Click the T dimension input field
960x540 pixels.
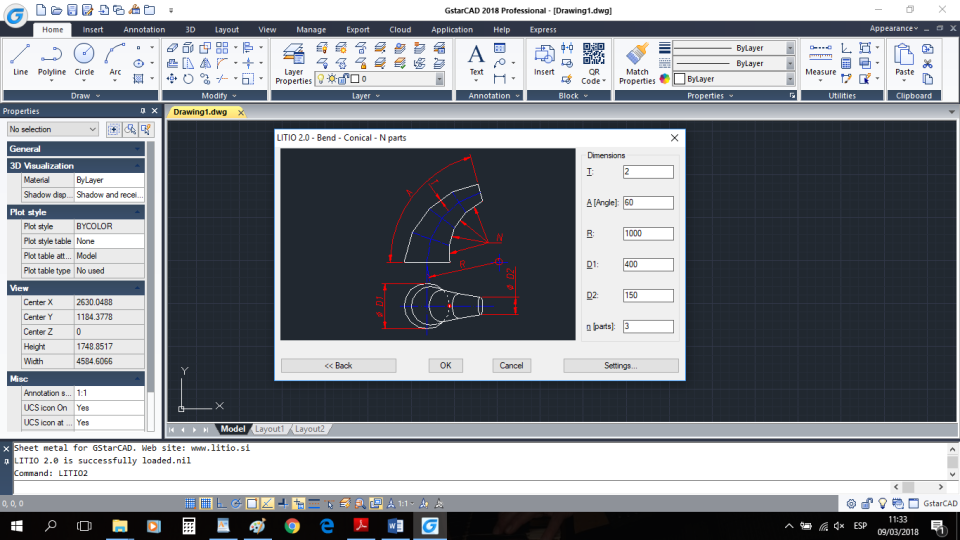(x=648, y=172)
